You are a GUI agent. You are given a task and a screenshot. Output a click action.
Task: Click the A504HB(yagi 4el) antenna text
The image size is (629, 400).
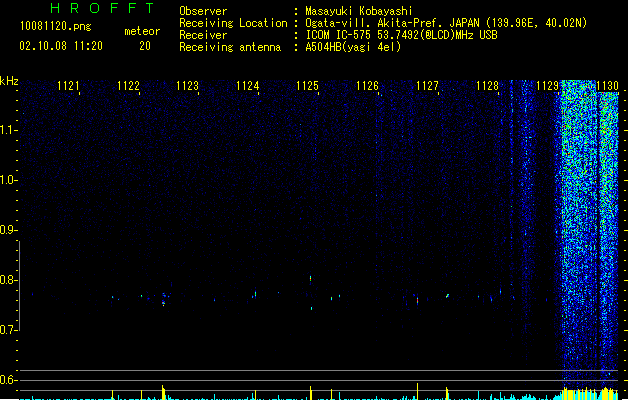[353, 47]
